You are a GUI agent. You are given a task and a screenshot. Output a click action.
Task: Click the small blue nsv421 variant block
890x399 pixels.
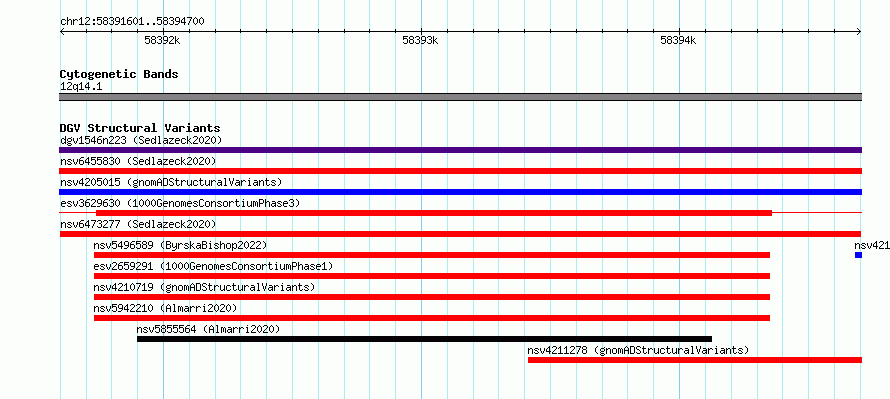(x=858, y=255)
